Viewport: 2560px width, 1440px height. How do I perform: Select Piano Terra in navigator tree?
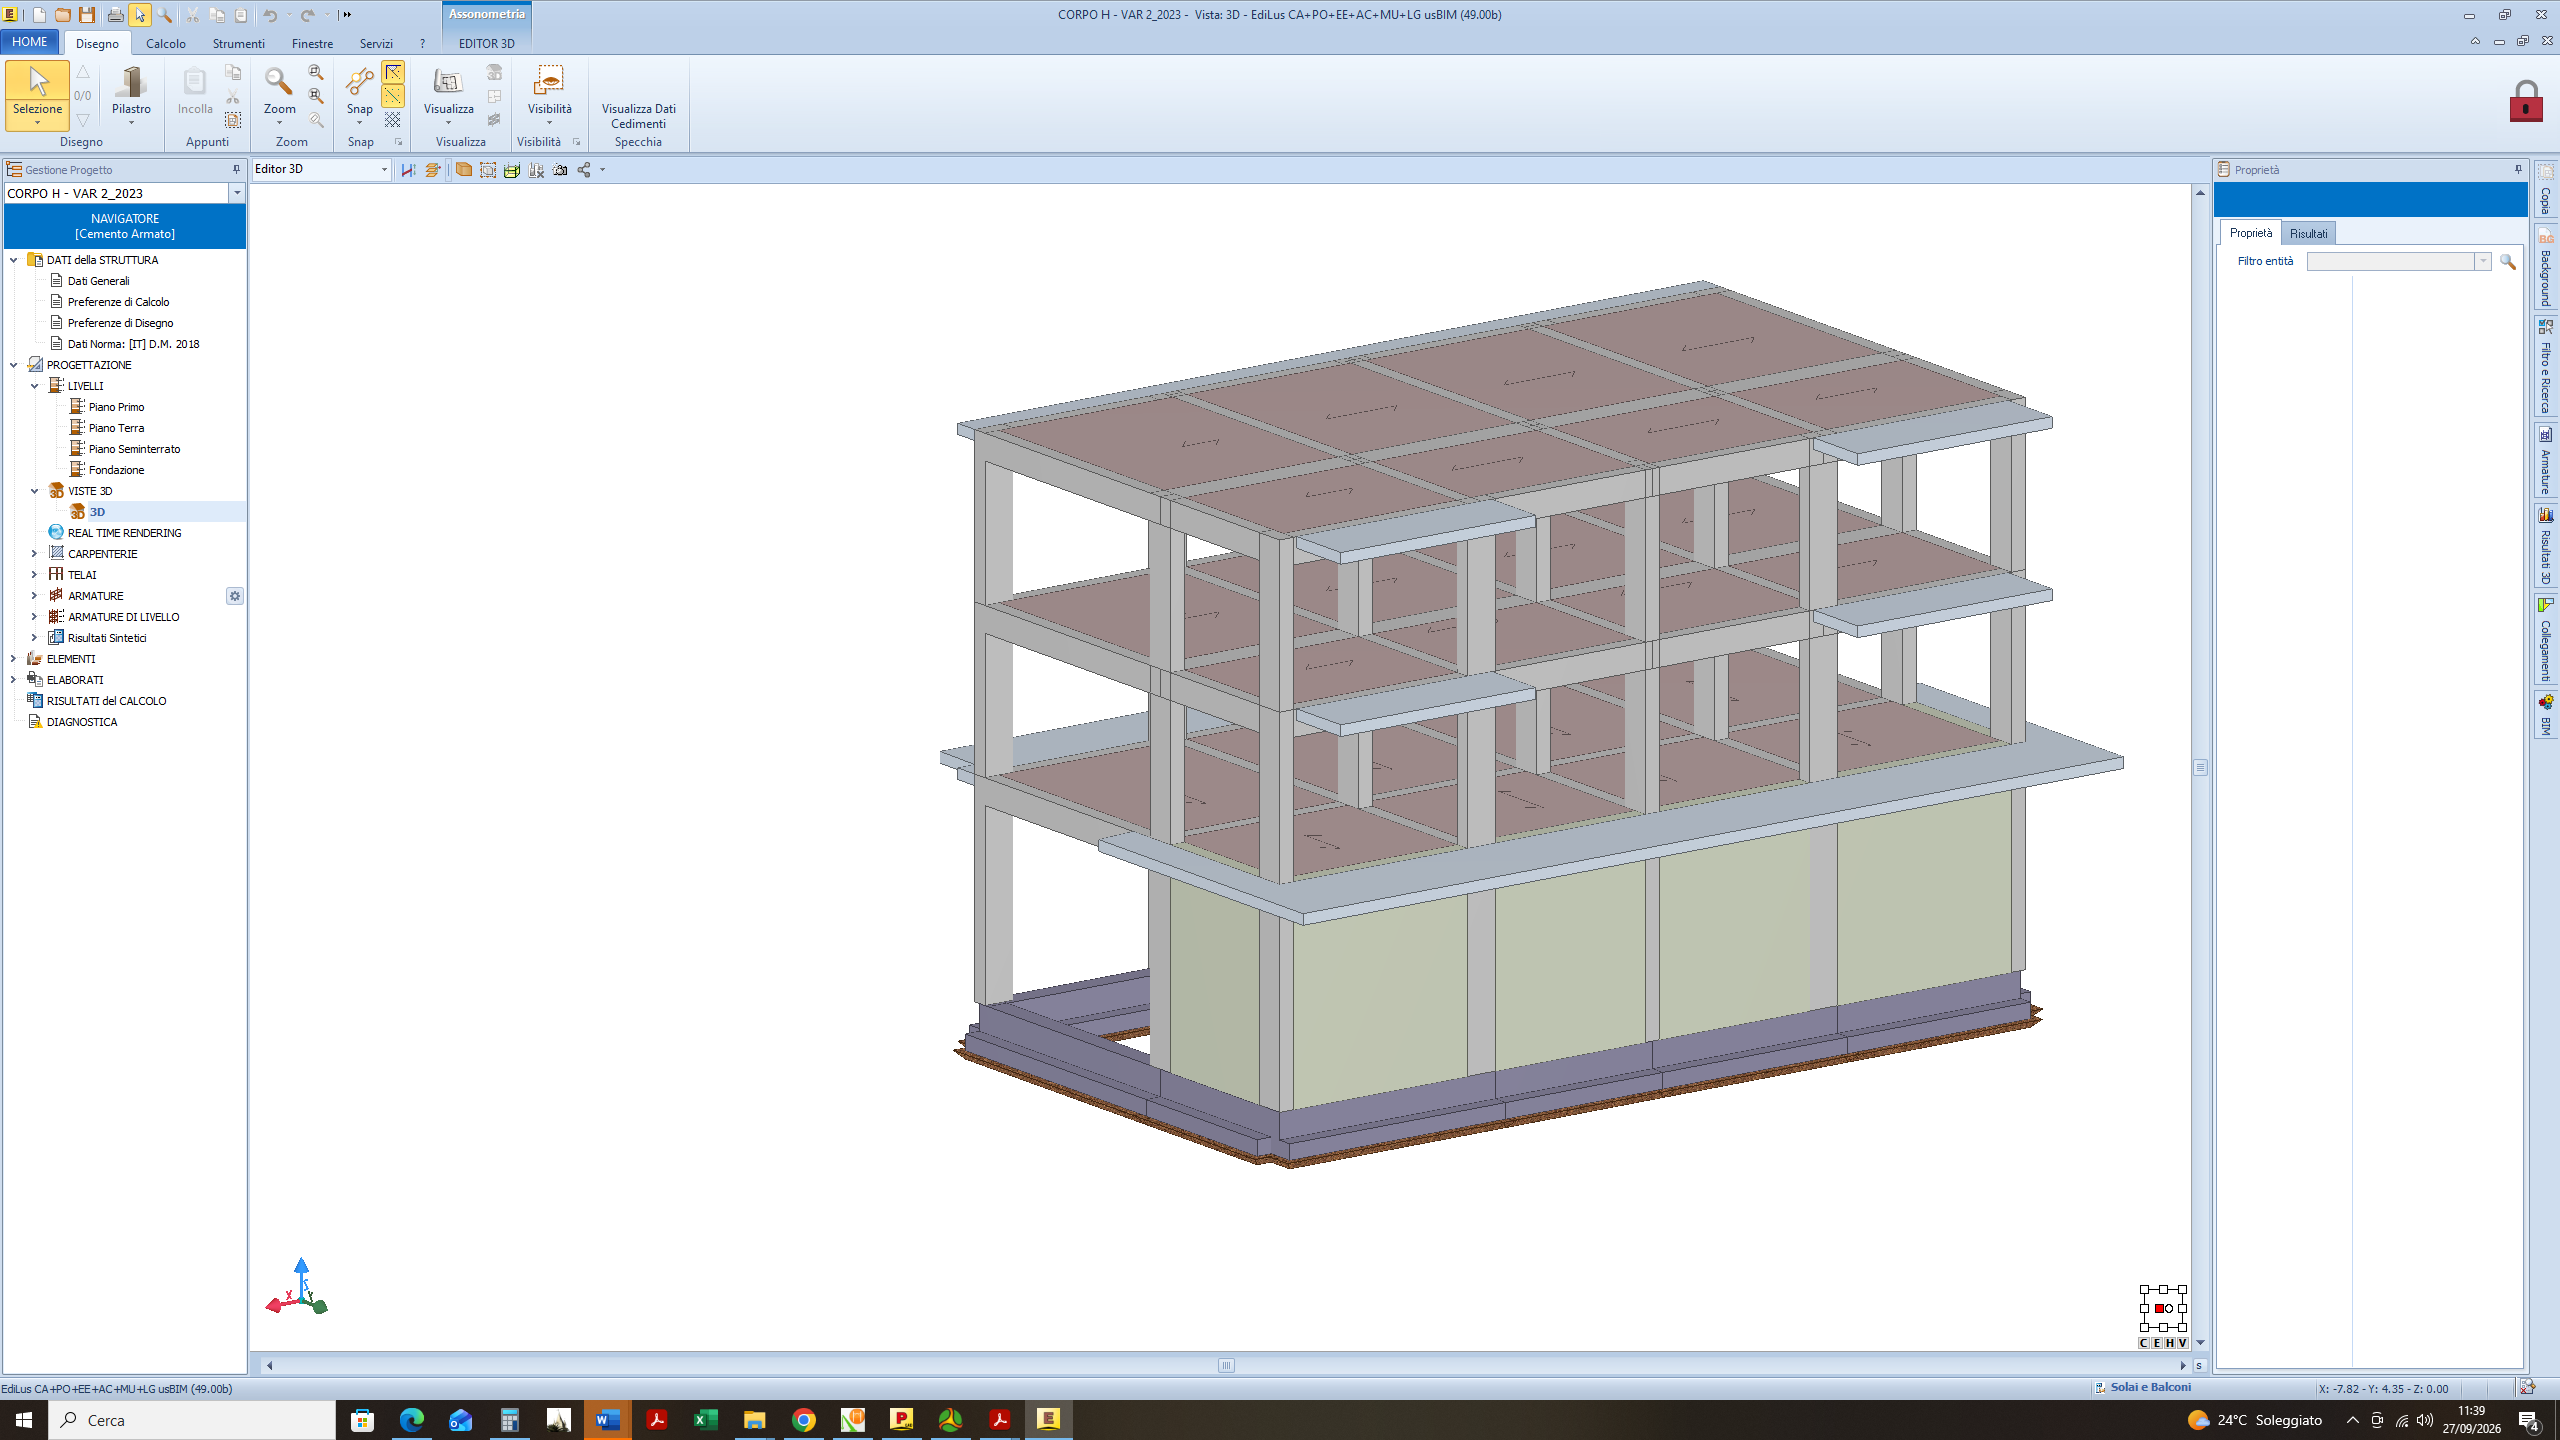pyautogui.click(x=116, y=428)
